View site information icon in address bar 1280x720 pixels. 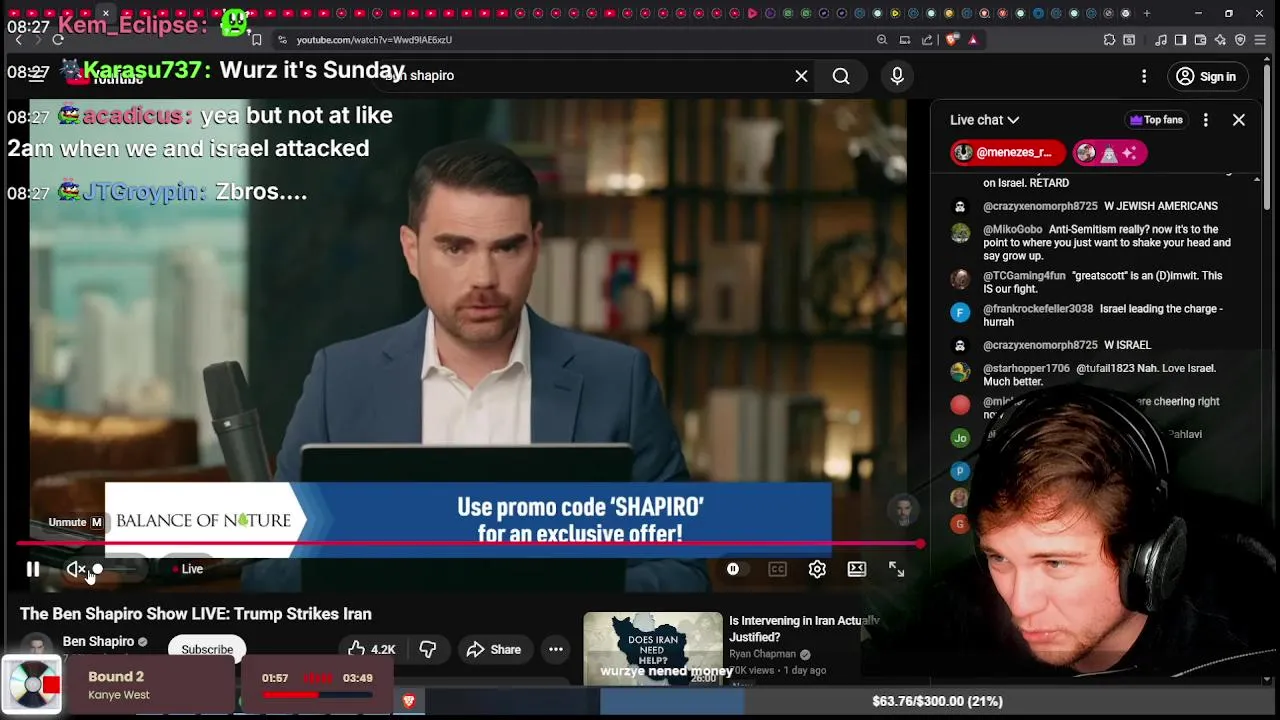pos(283,40)
